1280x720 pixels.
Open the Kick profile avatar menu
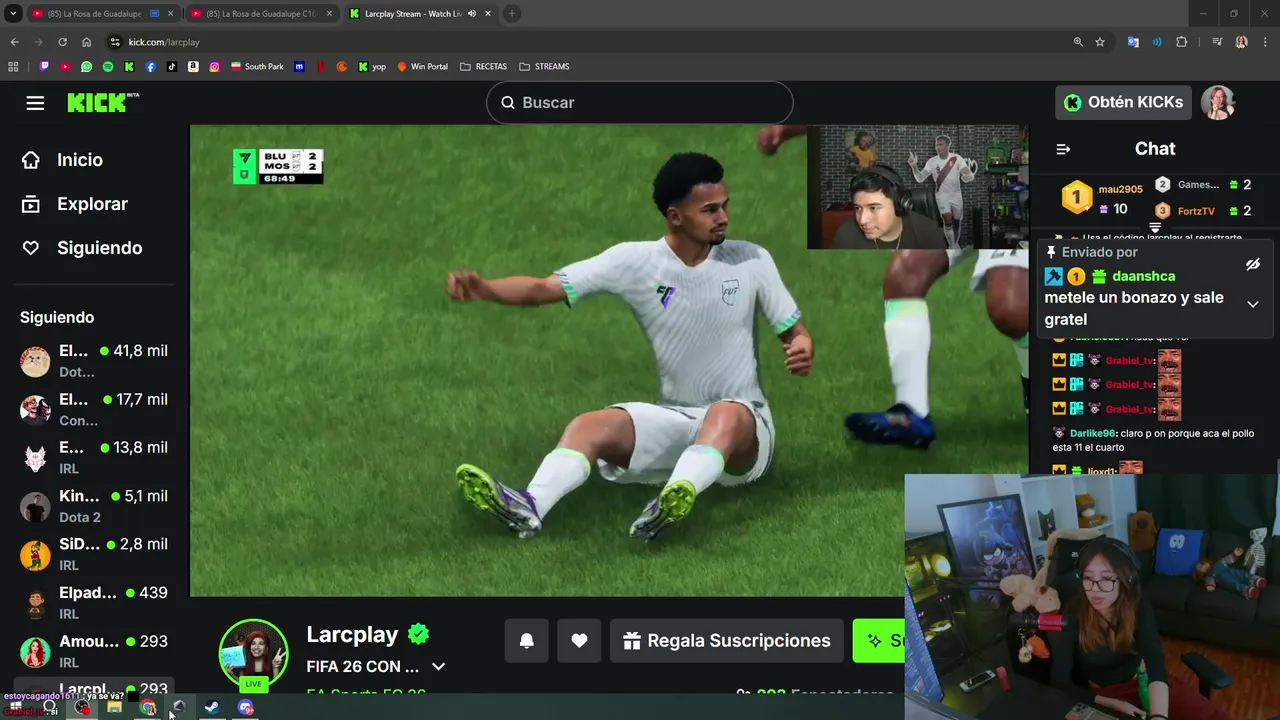pyautogui.click(x=1218, y=102)
